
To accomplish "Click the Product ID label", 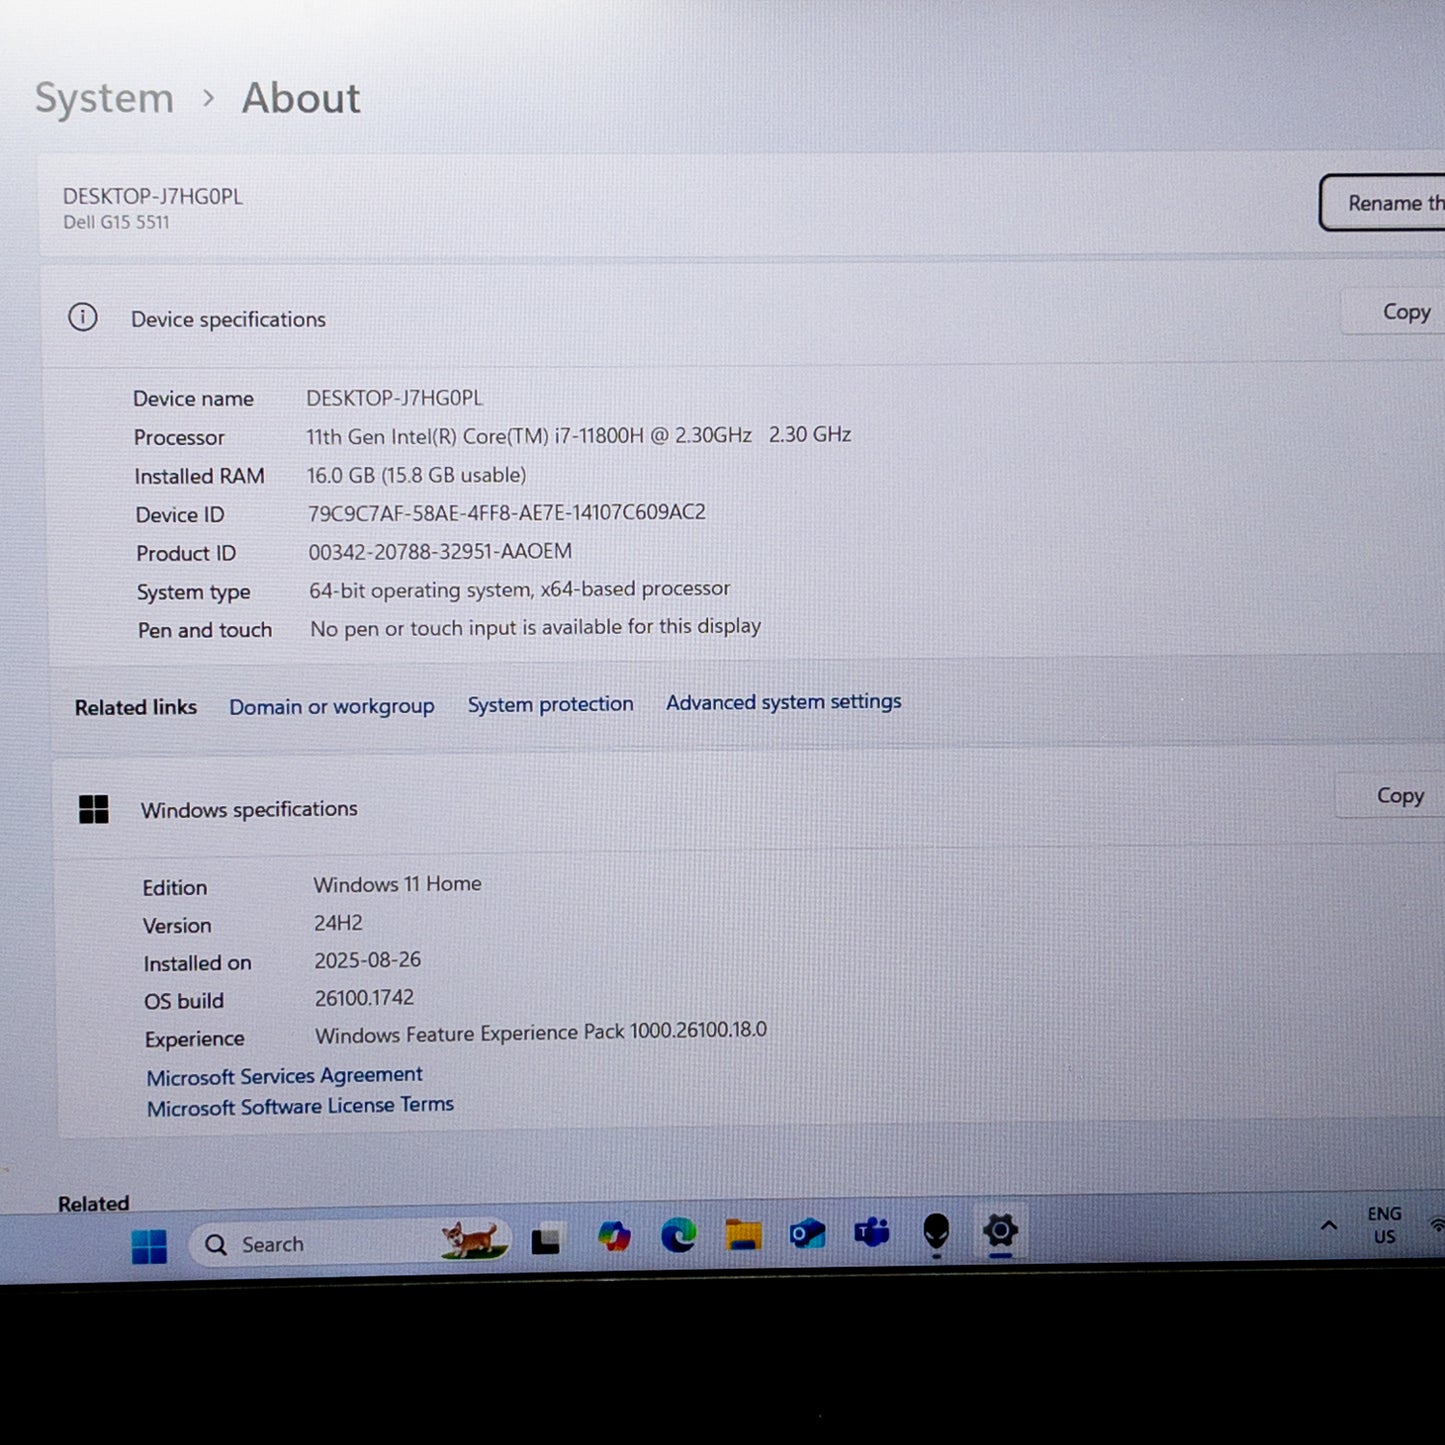I will tap(186, 553).
